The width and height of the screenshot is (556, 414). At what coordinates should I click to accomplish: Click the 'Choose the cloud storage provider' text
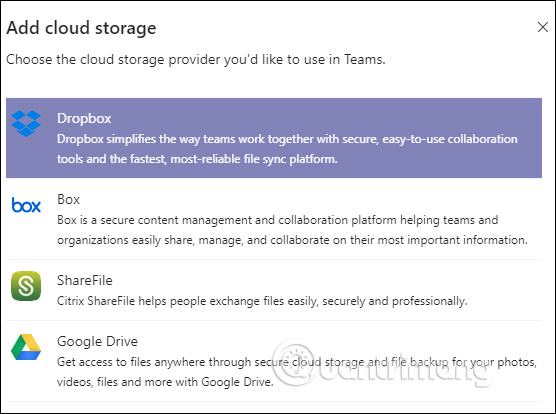point(195,60)
